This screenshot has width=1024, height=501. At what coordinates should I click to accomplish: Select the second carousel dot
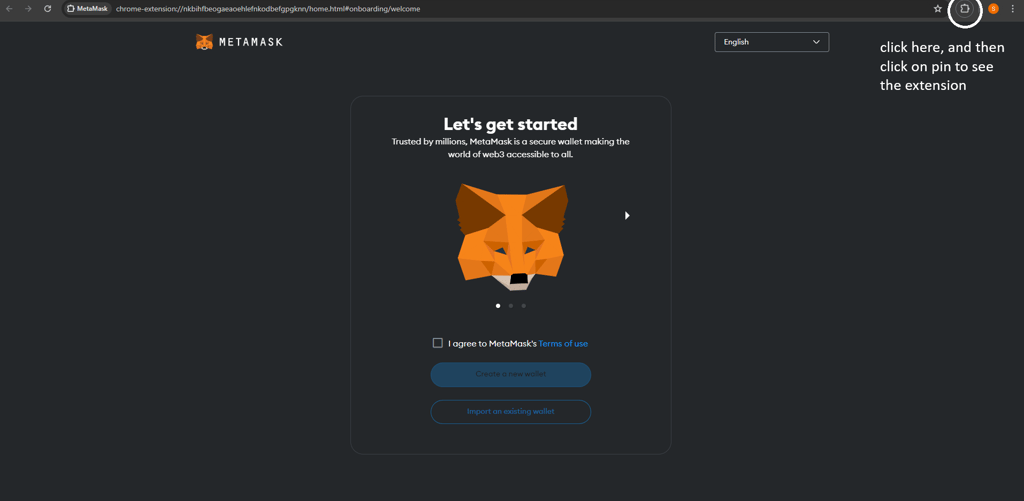pos(511,306)
